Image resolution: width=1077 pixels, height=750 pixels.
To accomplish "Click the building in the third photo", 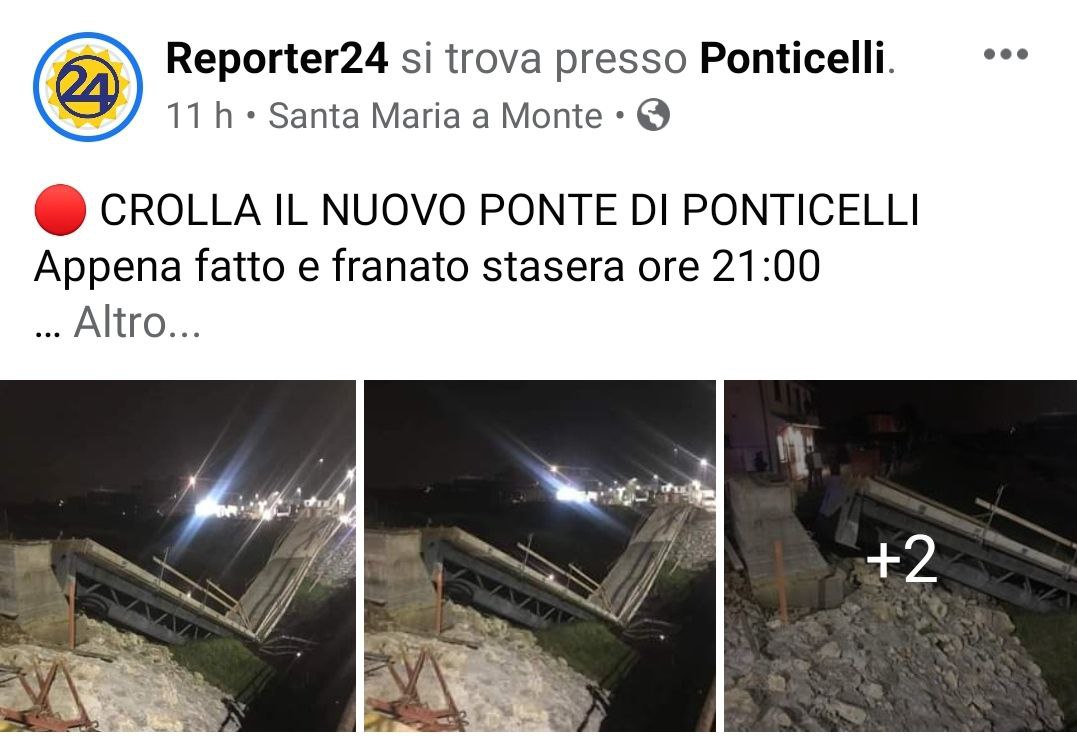I will (775, 429).
